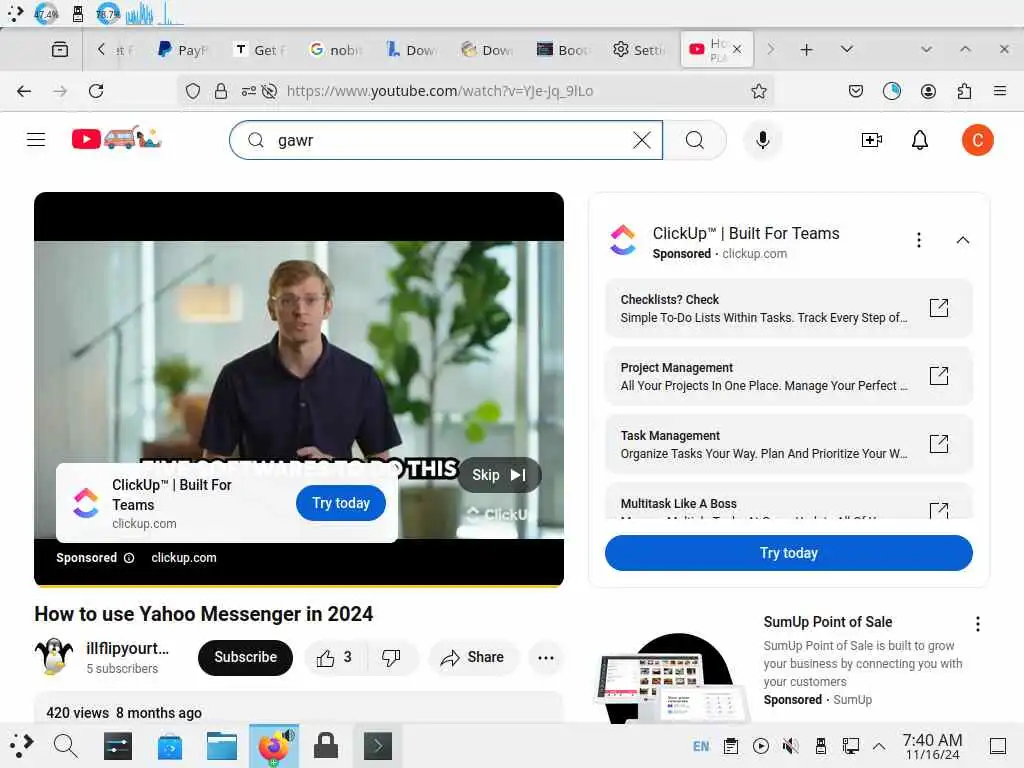Subscribe to illflipyourt channel
This screenshot has height=768, width=1024.
pos(245,658)
